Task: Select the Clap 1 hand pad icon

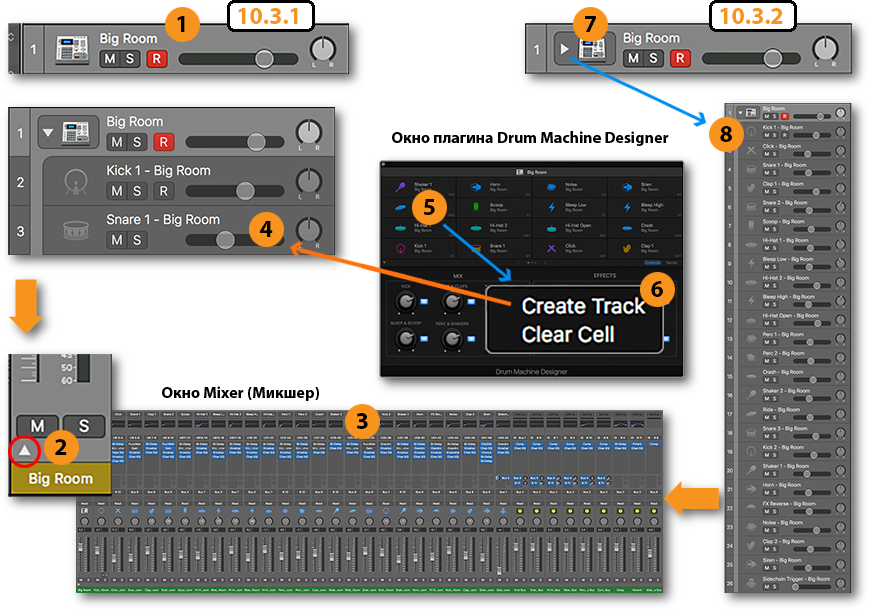Action: tap(627, 248)
